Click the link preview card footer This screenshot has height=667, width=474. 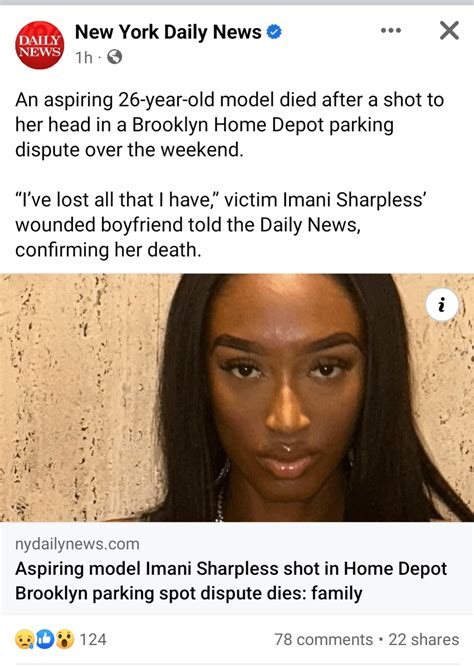237,568
